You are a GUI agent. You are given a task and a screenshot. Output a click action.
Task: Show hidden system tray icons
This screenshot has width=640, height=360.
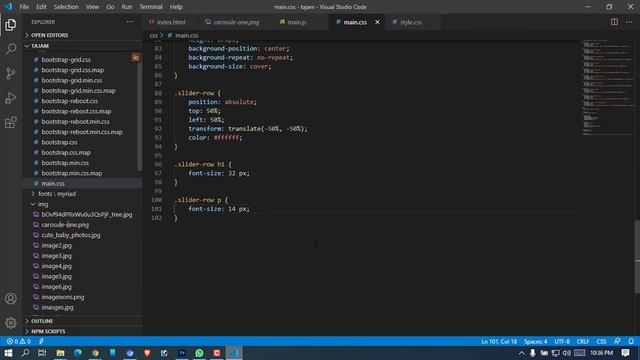click(522, 353)
